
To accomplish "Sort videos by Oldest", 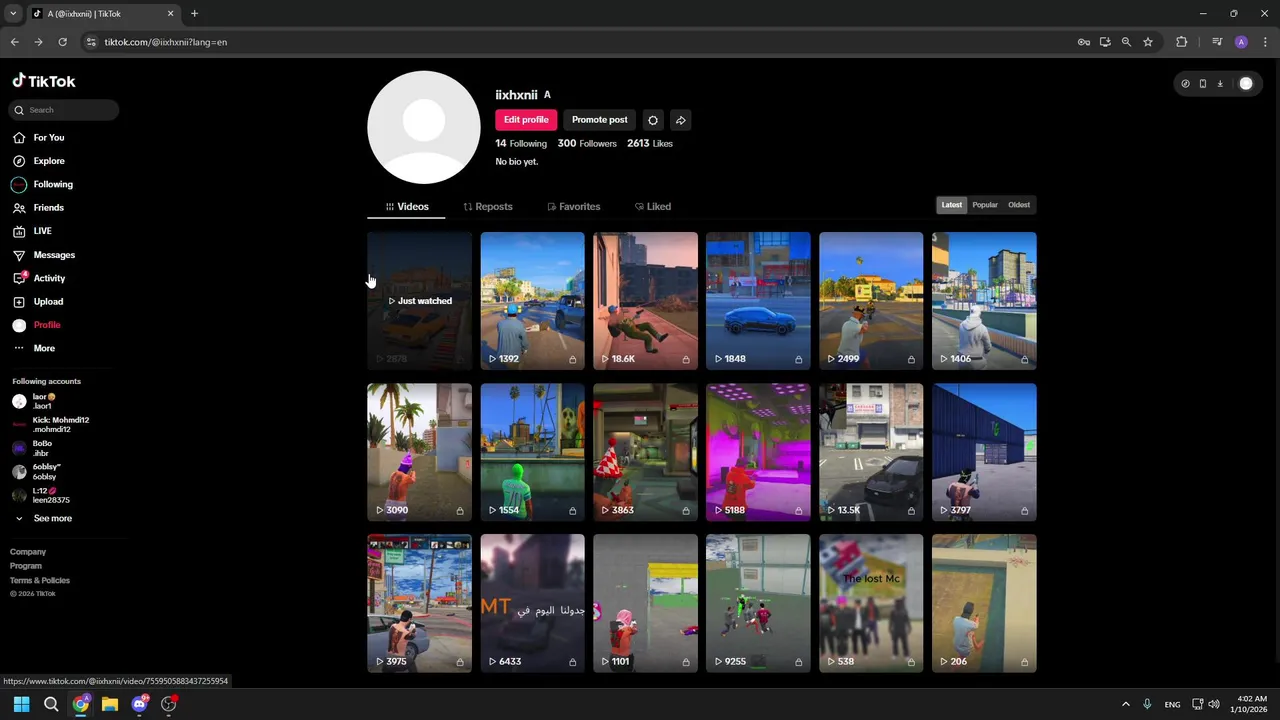I will click(x=1019, y=205).
